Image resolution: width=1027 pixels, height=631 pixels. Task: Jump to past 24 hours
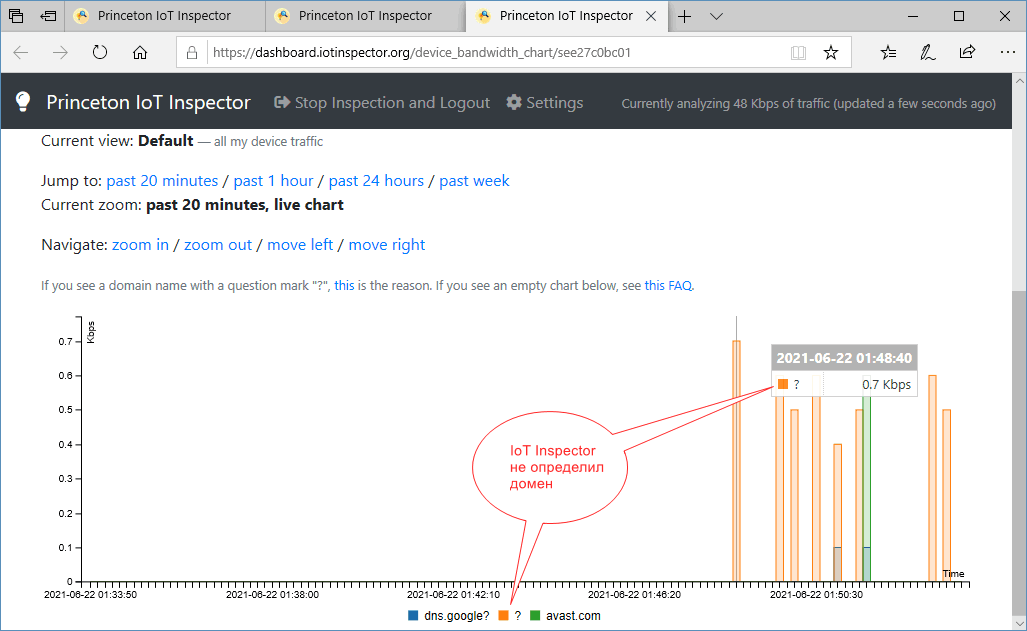click(x=376, y=181)
